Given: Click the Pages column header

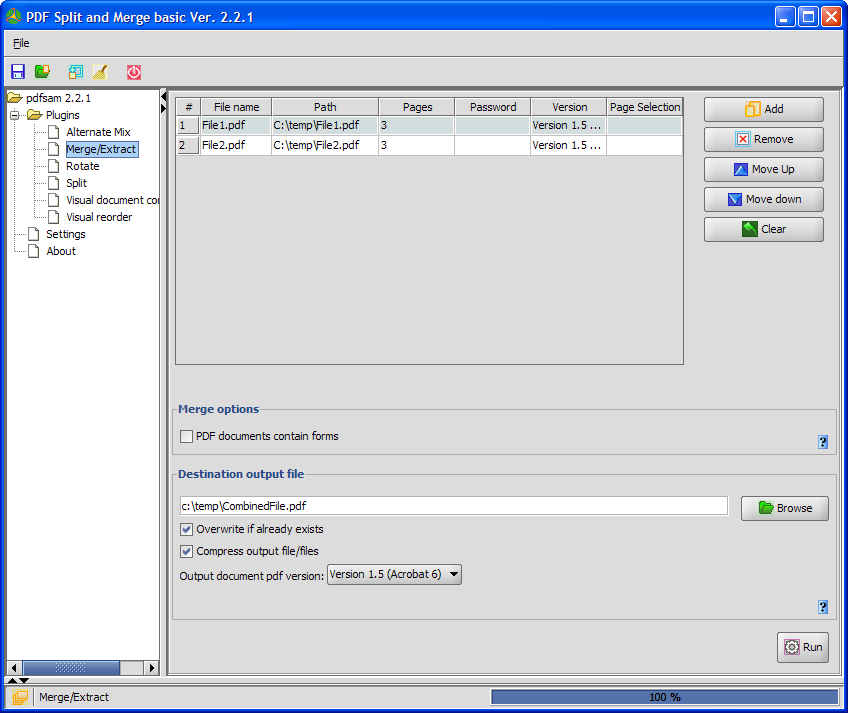Looking at the screenshot, I should (x=417, y=107).
